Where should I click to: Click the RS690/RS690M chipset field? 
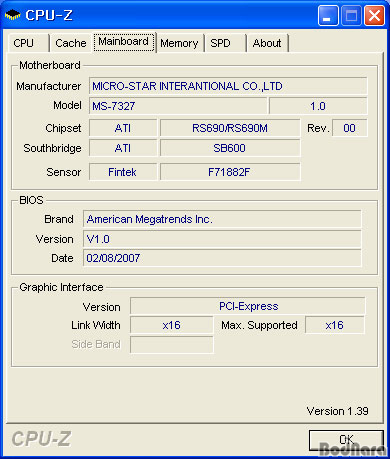click(x=230, y=128)
